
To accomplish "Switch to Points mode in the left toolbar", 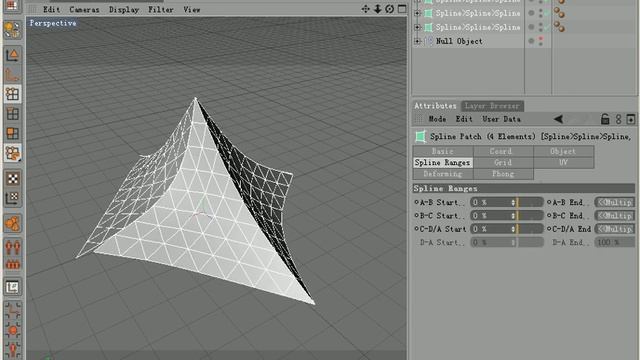I will coord(12,94).
